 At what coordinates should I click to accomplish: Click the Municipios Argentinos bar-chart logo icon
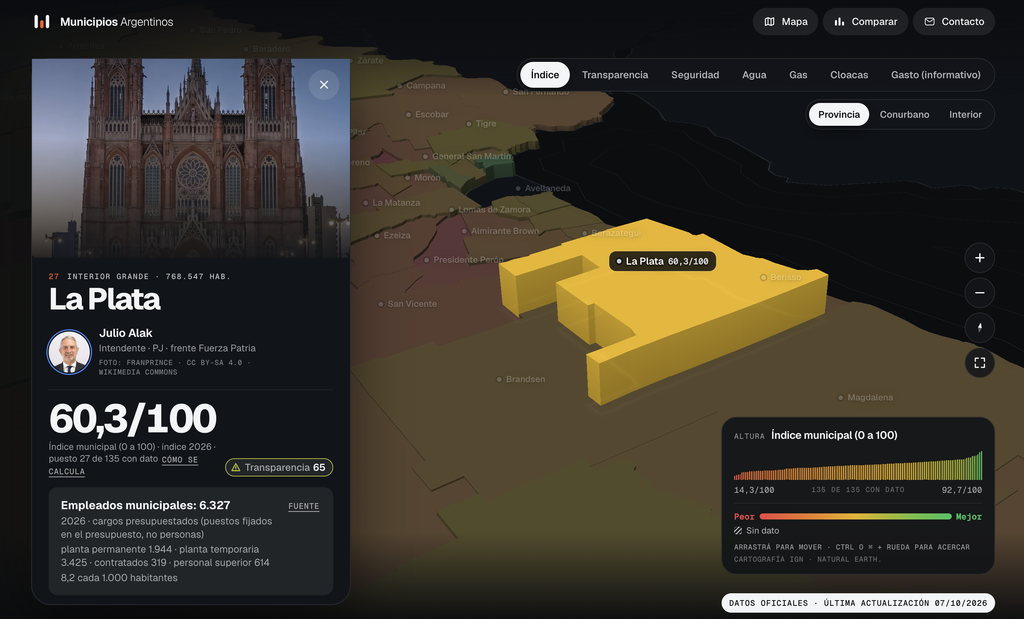pyautogui.click(x=41, y=22)
